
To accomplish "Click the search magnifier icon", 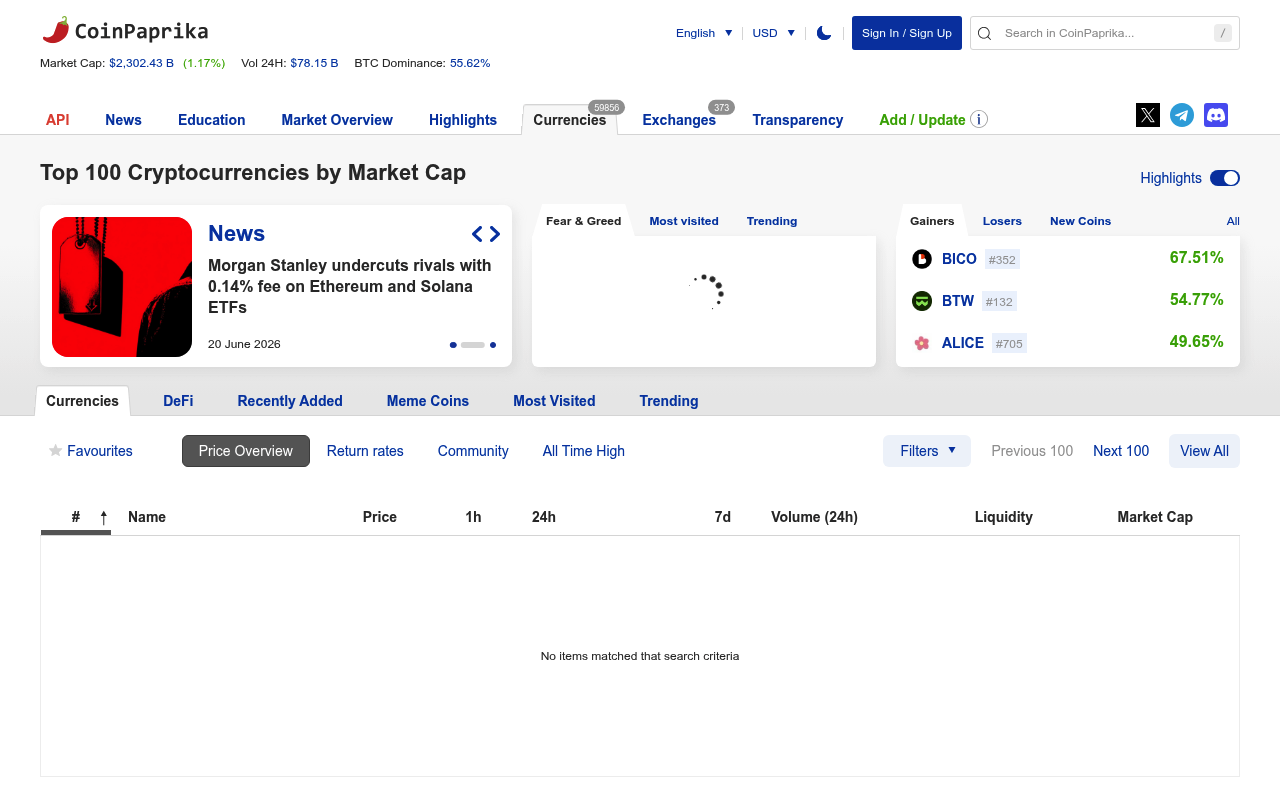I will [984, 33].
